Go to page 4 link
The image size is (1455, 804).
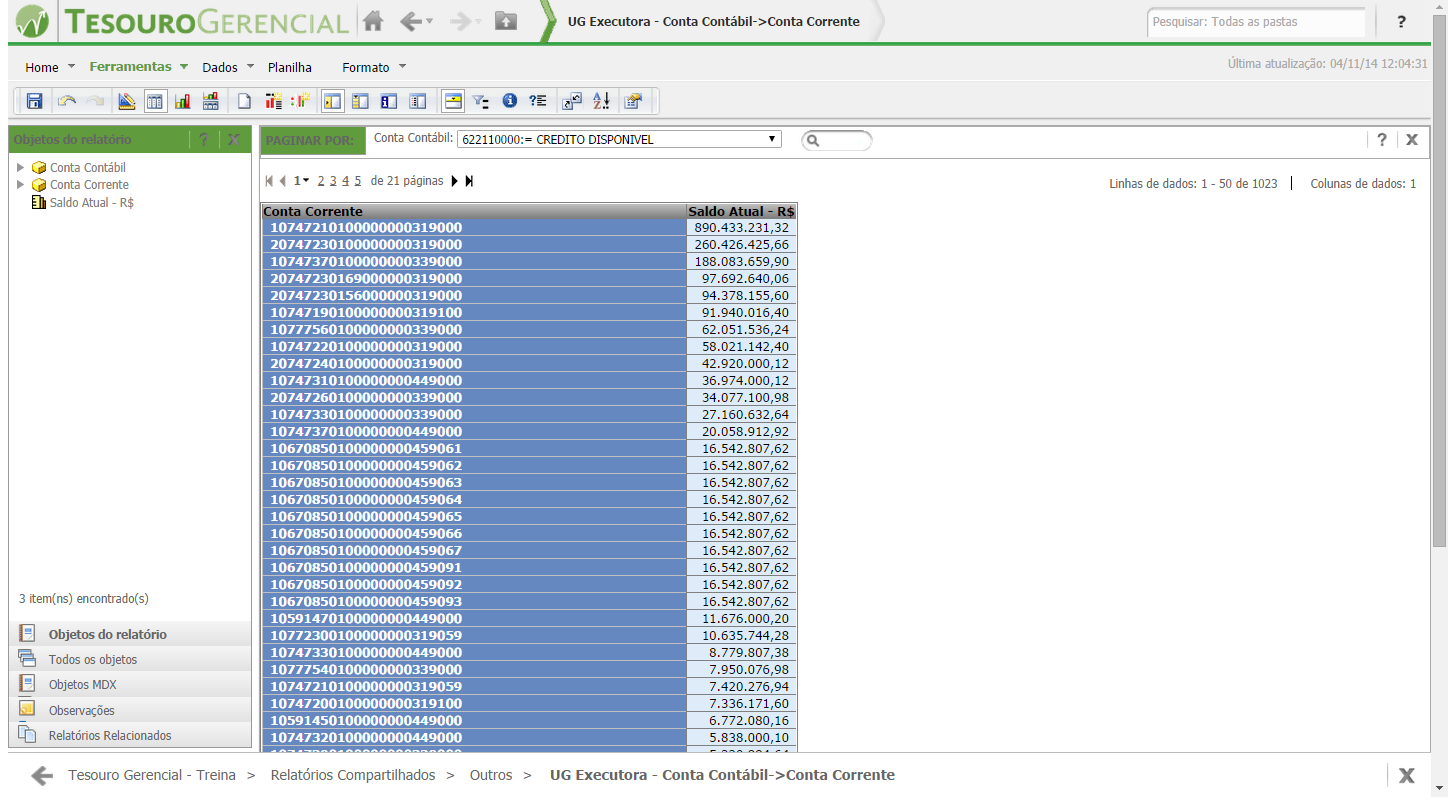(345, 181)
